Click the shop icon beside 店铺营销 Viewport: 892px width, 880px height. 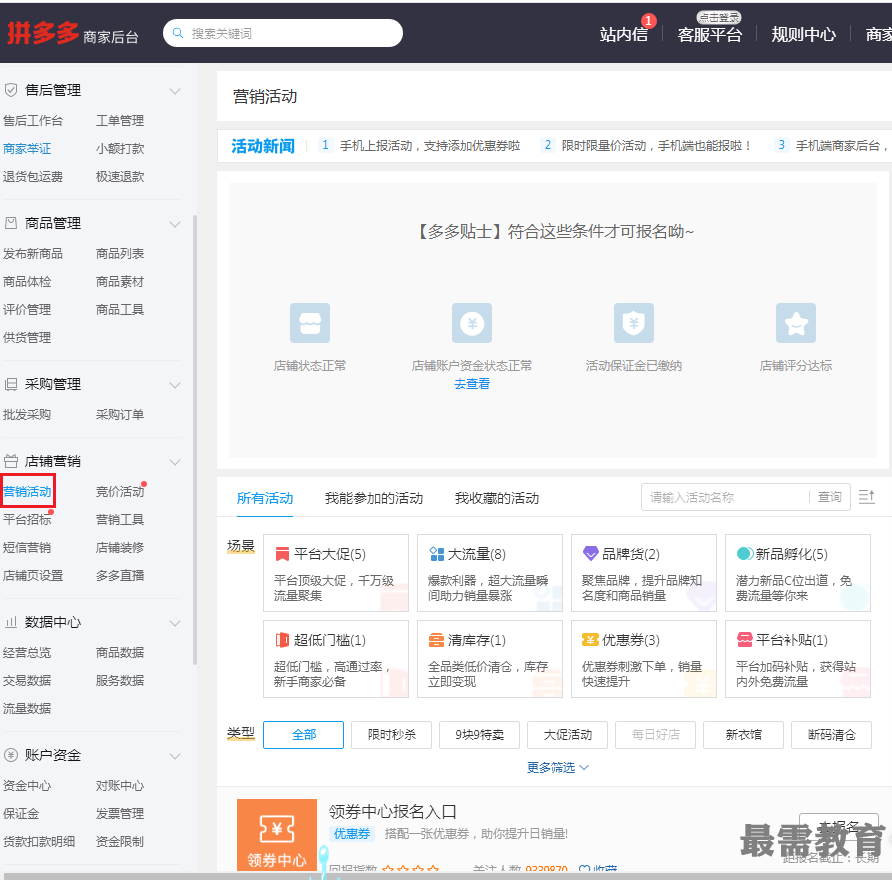point(11,461)
